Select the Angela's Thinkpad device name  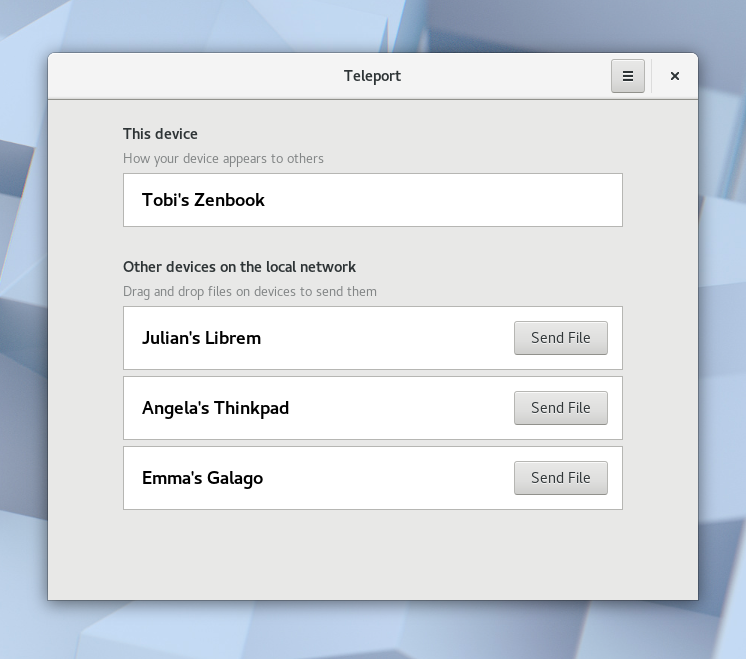click(x=215, y=408)
